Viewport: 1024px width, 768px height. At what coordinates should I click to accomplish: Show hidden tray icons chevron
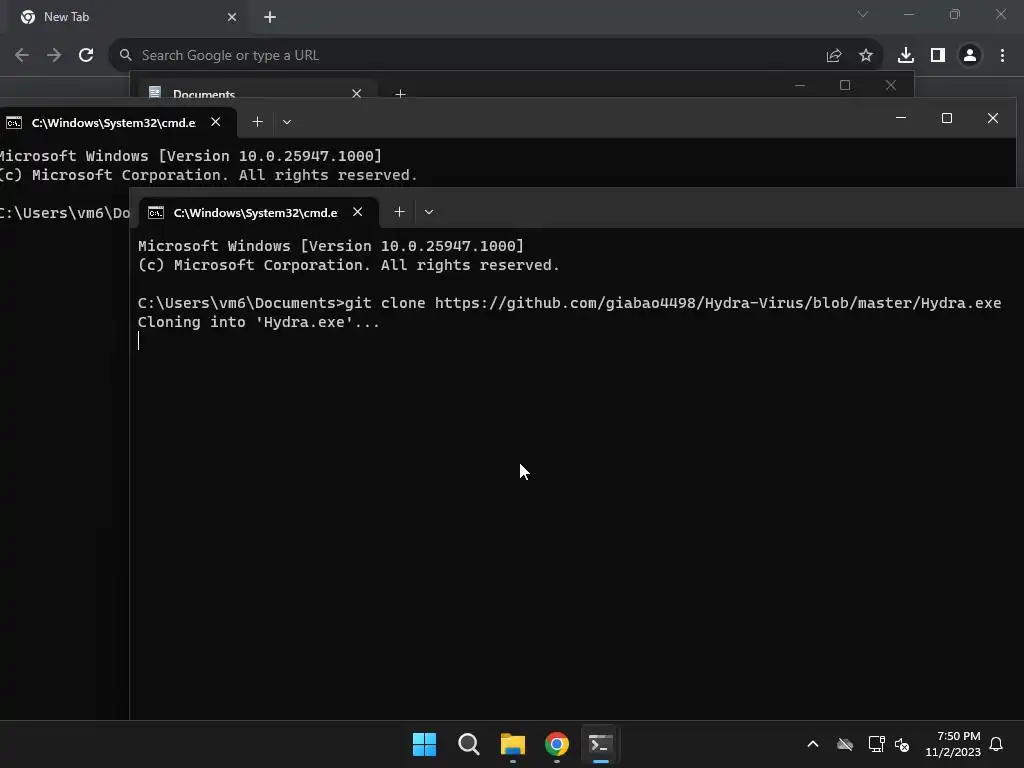coord(813,744)
